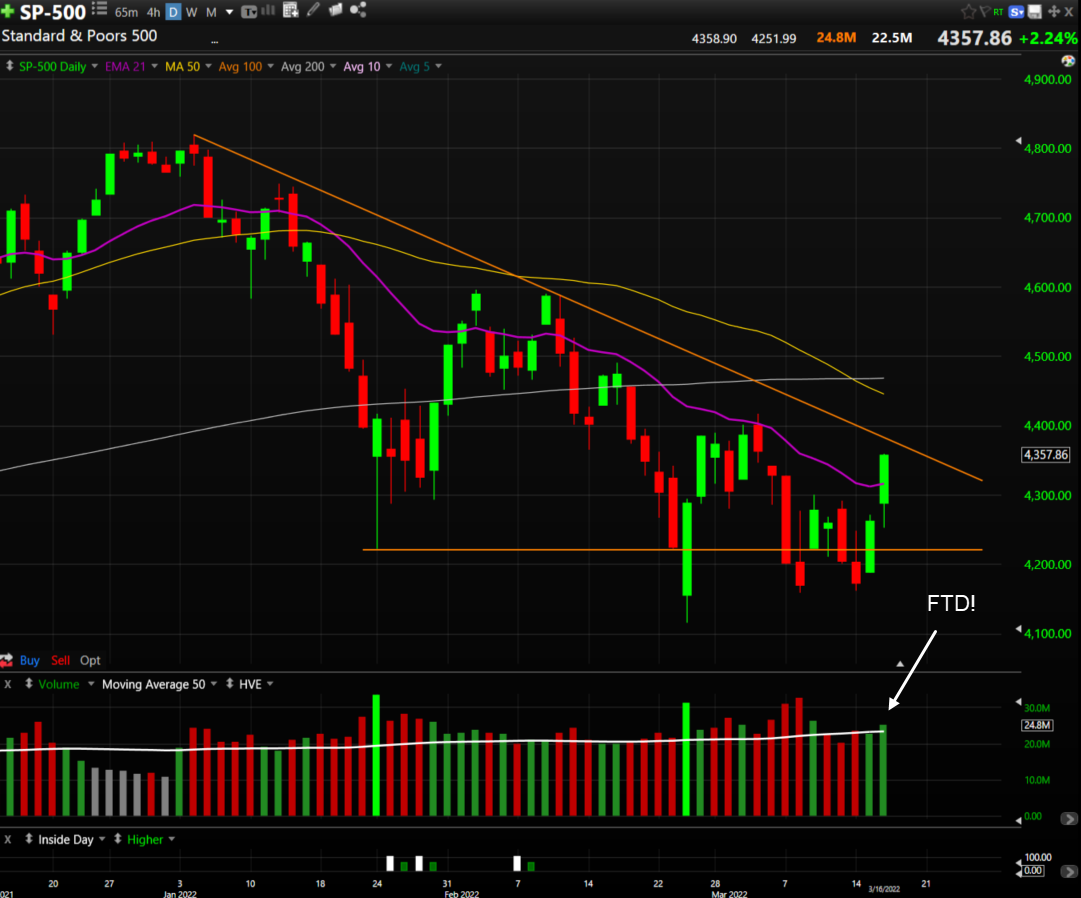1081x898 pixels.
Task: Click the arrow marker at 30.0M on the volume scale
Action: tap(1018, 702)
